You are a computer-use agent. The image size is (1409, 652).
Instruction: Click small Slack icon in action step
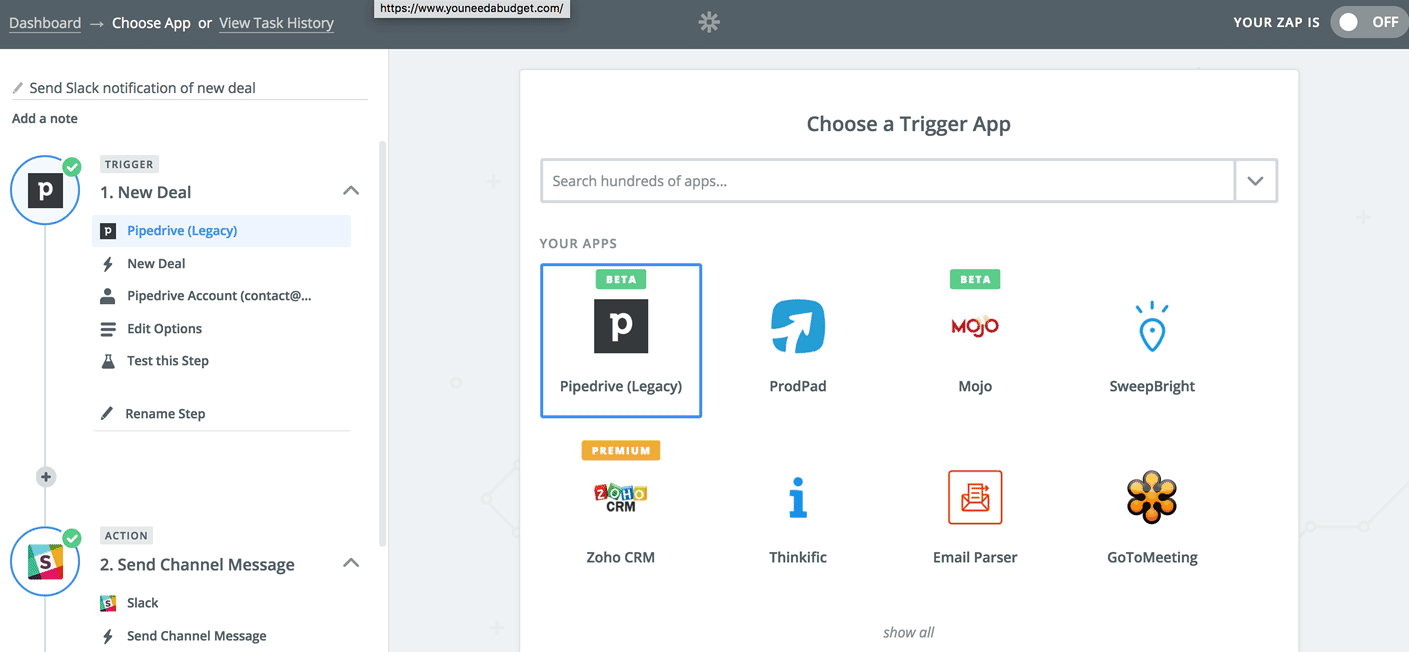(x=108, y=603)
